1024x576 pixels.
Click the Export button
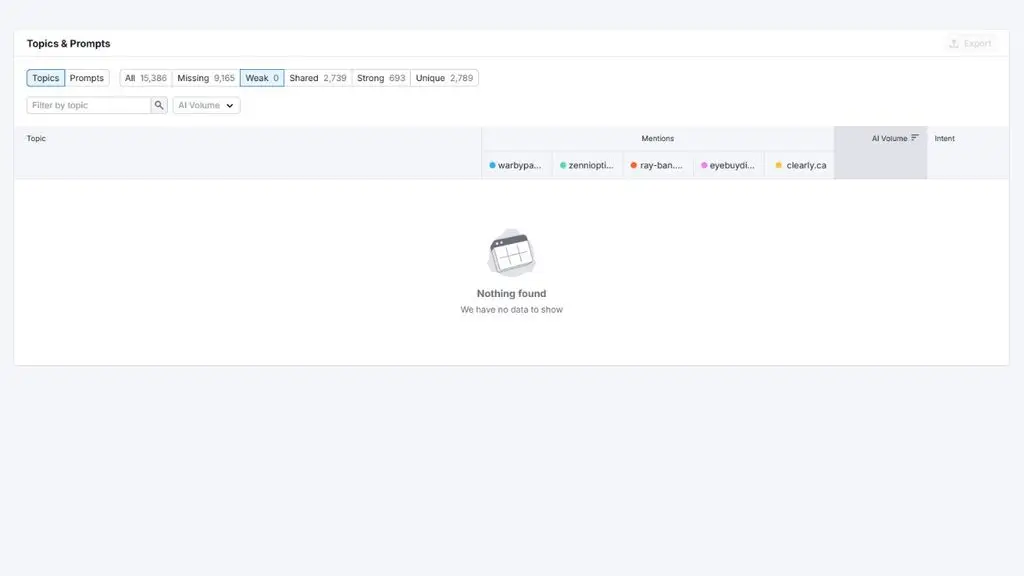click(x=970, y=44)
